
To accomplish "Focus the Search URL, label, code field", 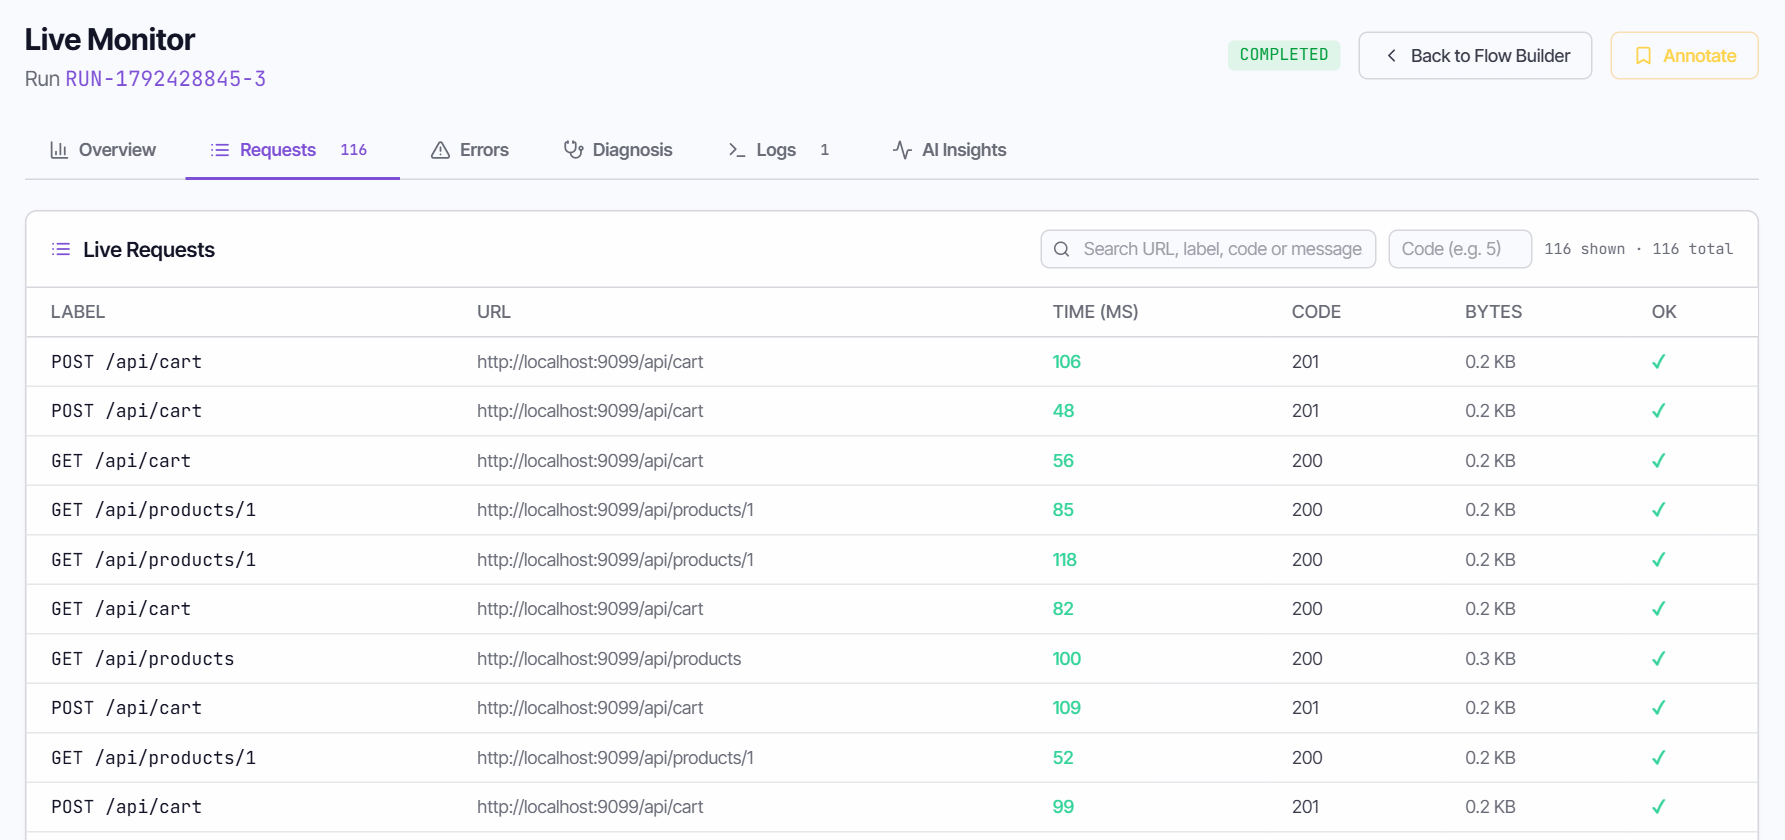I will 1208,249.
